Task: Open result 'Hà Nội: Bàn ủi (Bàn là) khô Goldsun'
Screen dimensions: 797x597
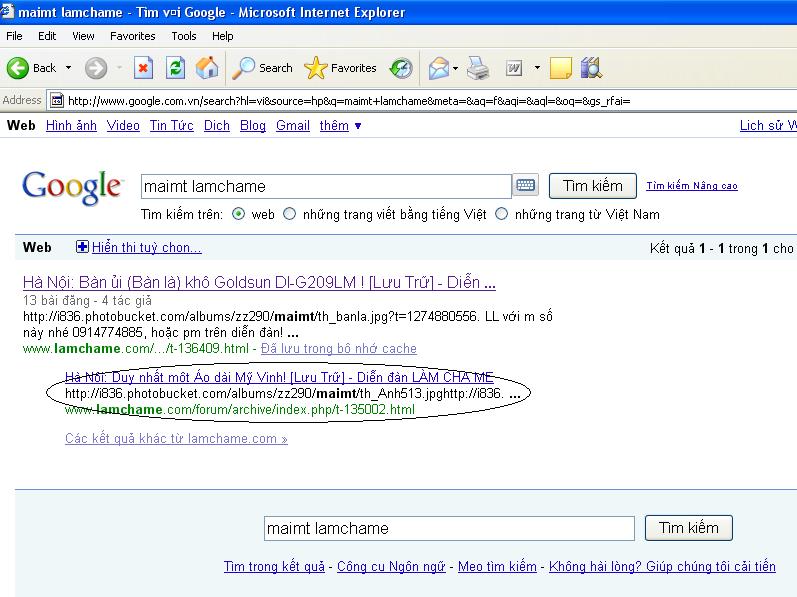Action: [259, 282]
